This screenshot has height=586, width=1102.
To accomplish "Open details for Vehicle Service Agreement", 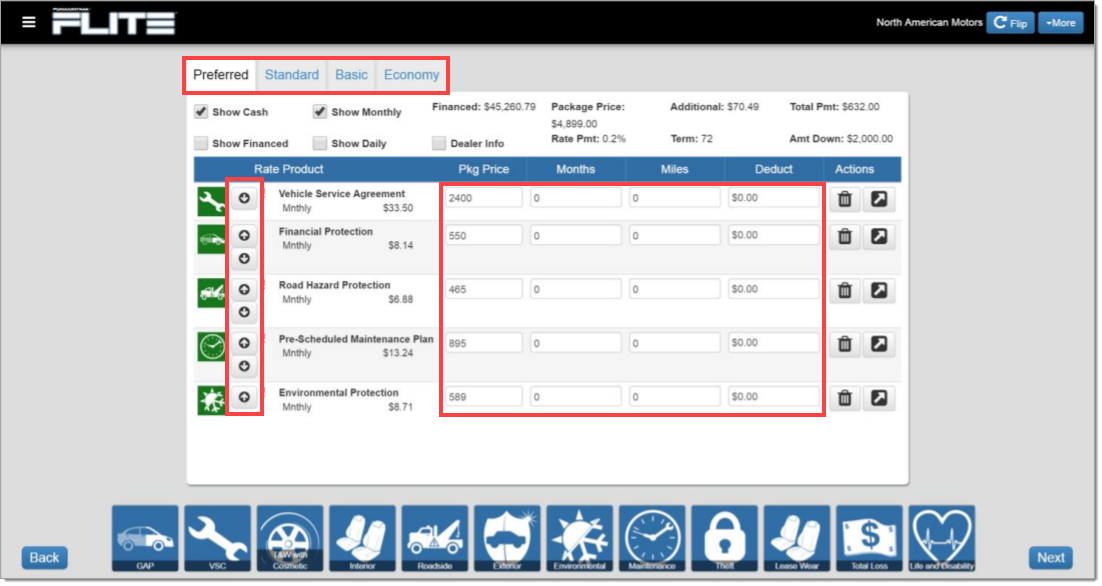I will (x=879, y=200).
